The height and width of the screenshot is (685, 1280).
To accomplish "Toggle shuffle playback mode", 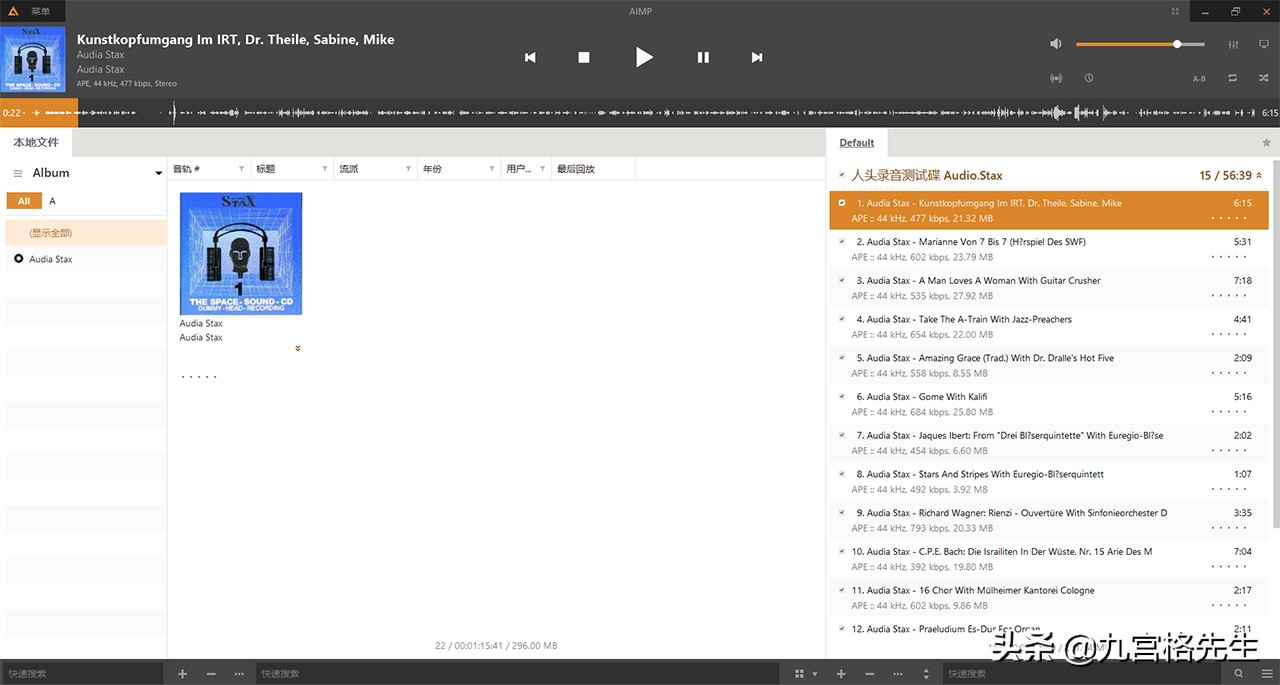I will pyautogui.click(x=1265, y=78).
